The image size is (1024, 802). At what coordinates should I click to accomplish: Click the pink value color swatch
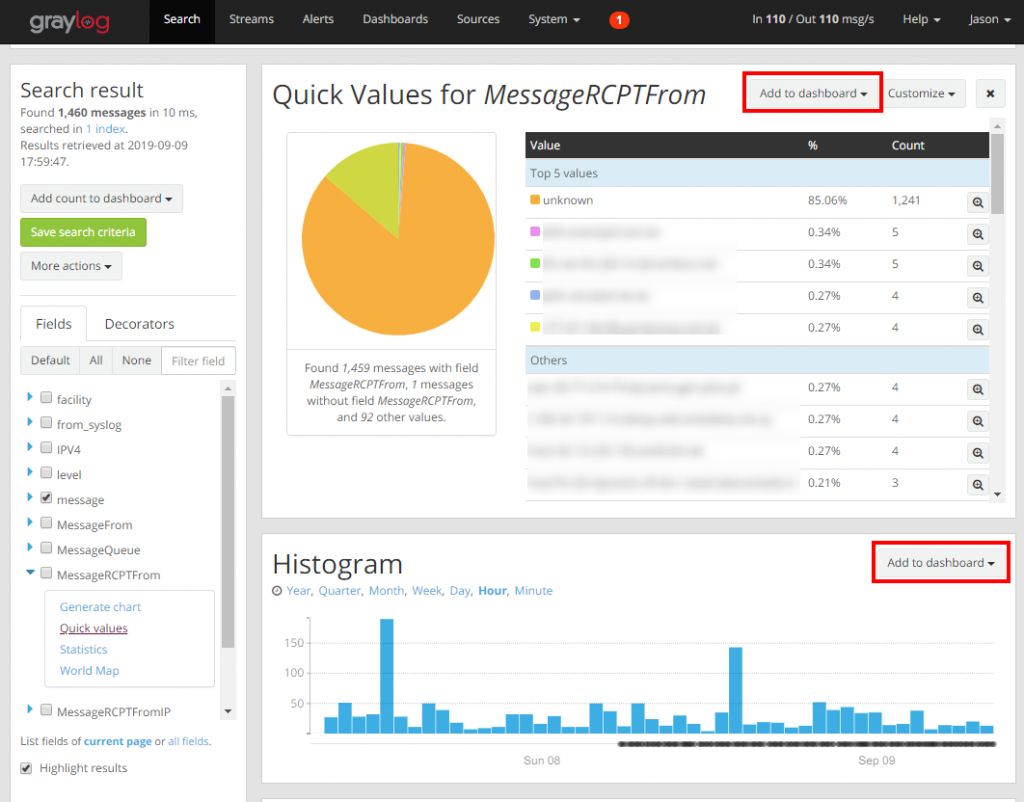click(x=535, y=231)
